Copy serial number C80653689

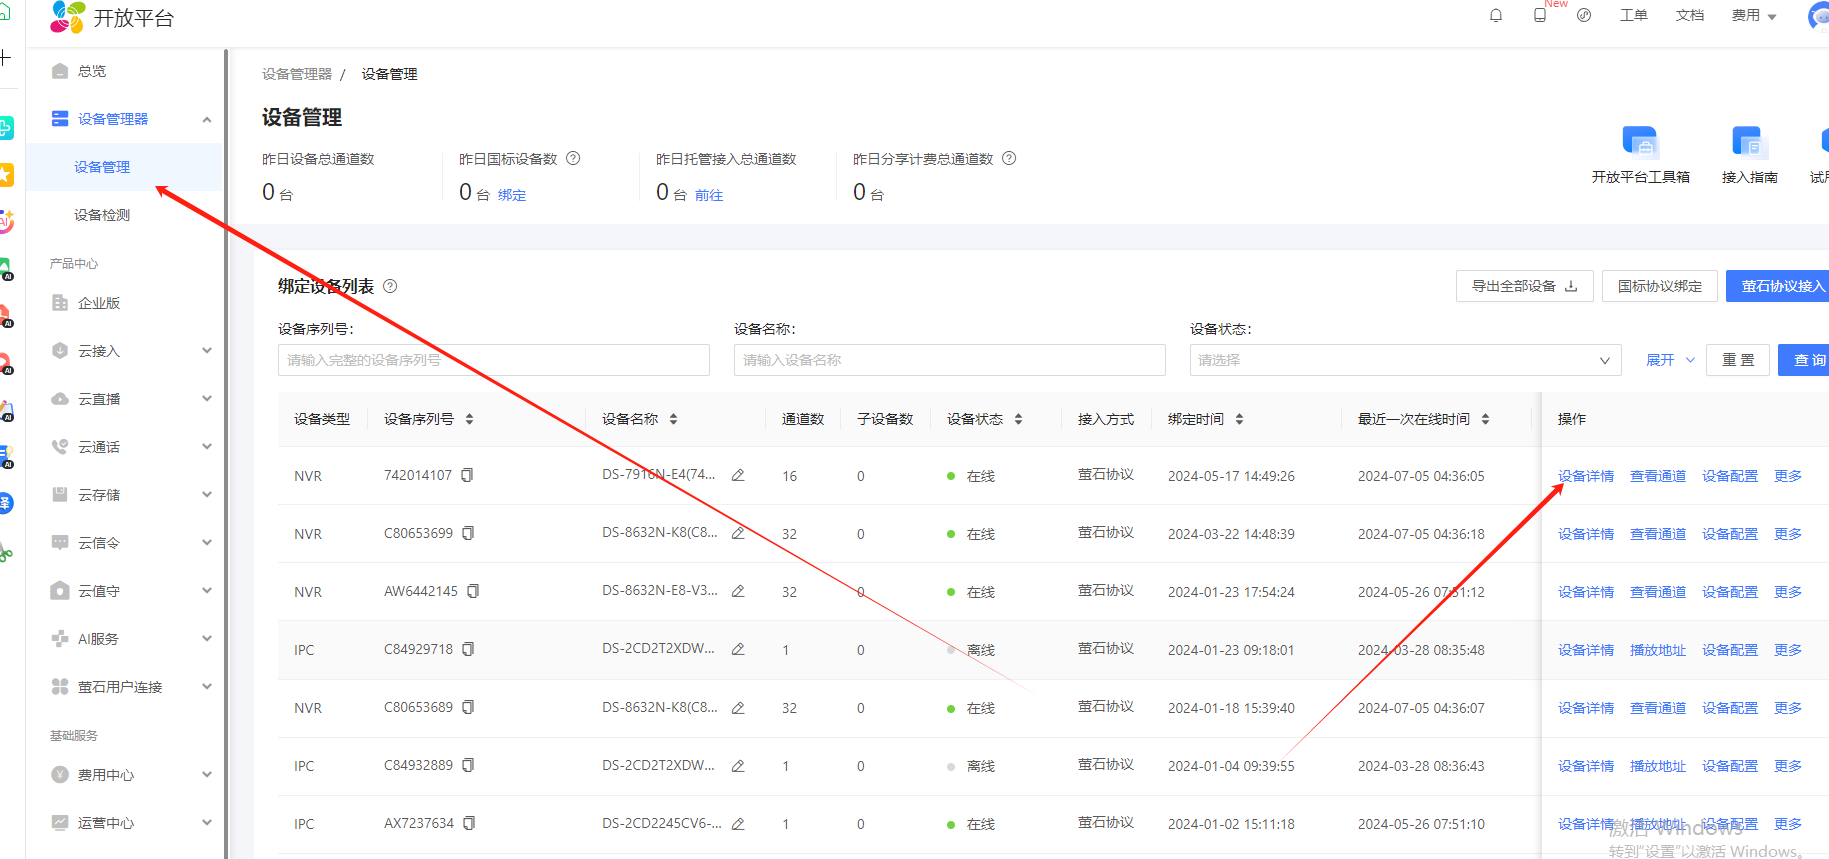[x=468, y=707]
